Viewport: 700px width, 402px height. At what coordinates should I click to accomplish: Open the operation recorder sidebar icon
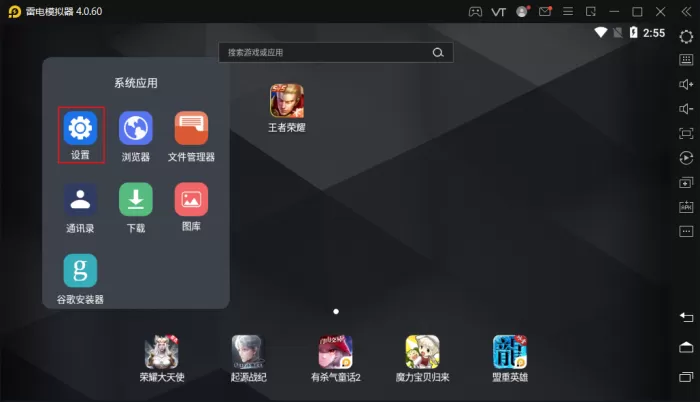click(x=686, y=158)
